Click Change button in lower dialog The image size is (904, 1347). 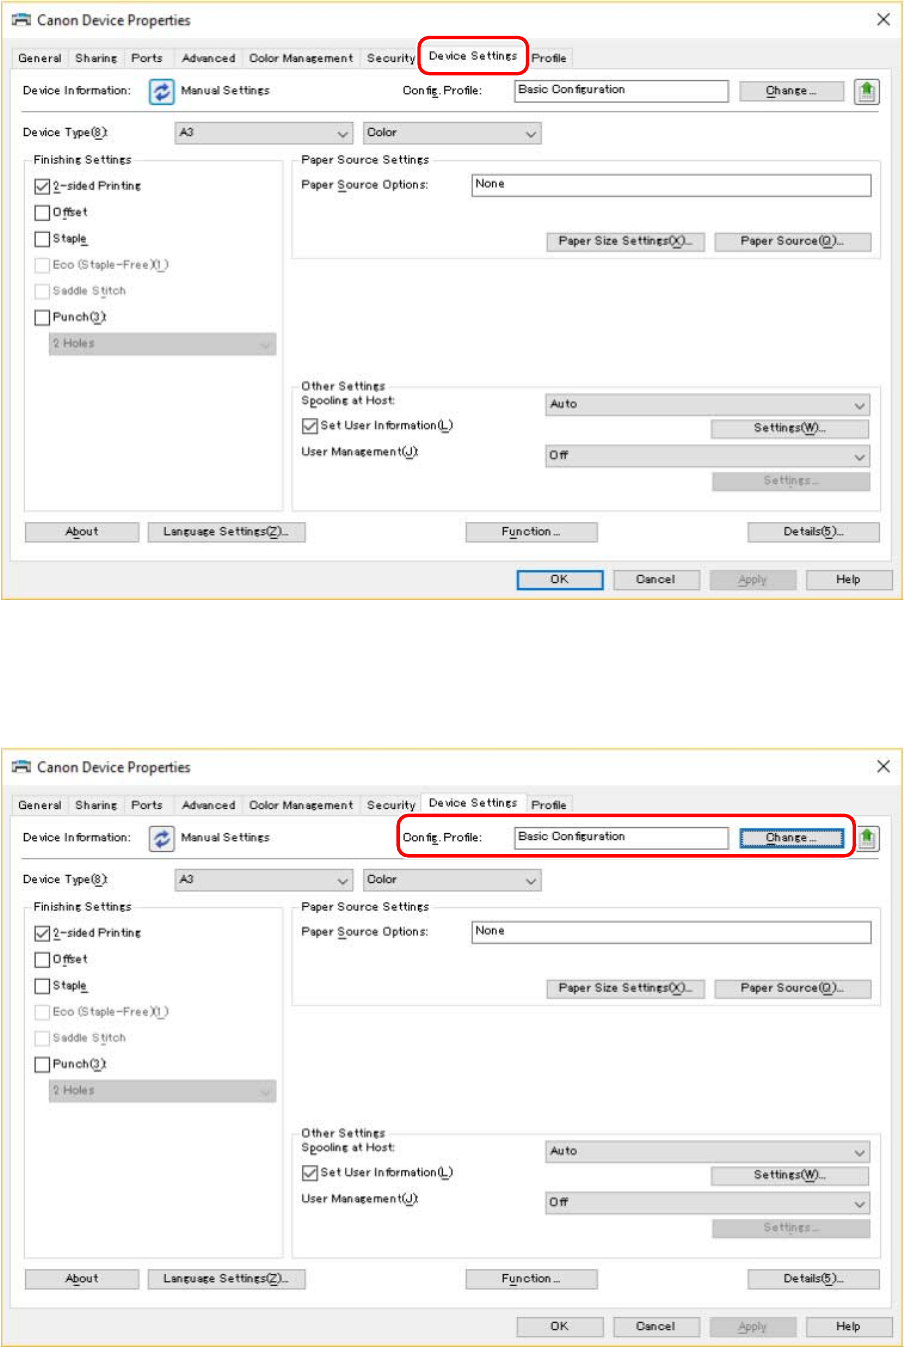click(791, 838)
